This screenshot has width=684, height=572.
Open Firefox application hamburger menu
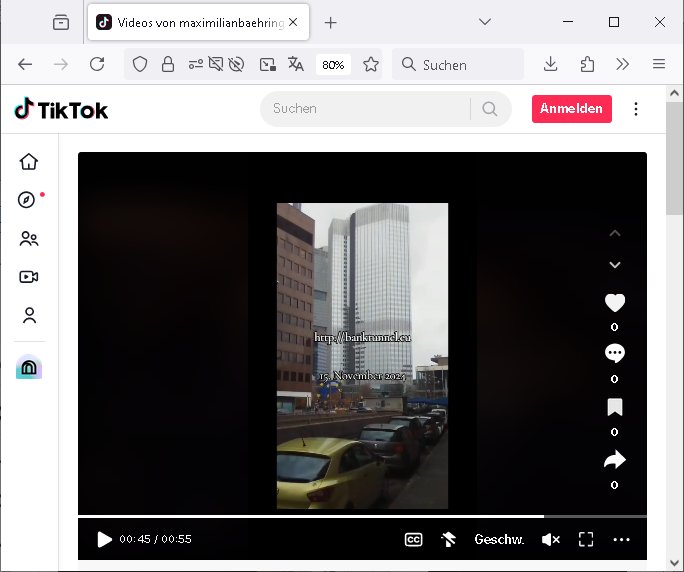tap(659, 64)
